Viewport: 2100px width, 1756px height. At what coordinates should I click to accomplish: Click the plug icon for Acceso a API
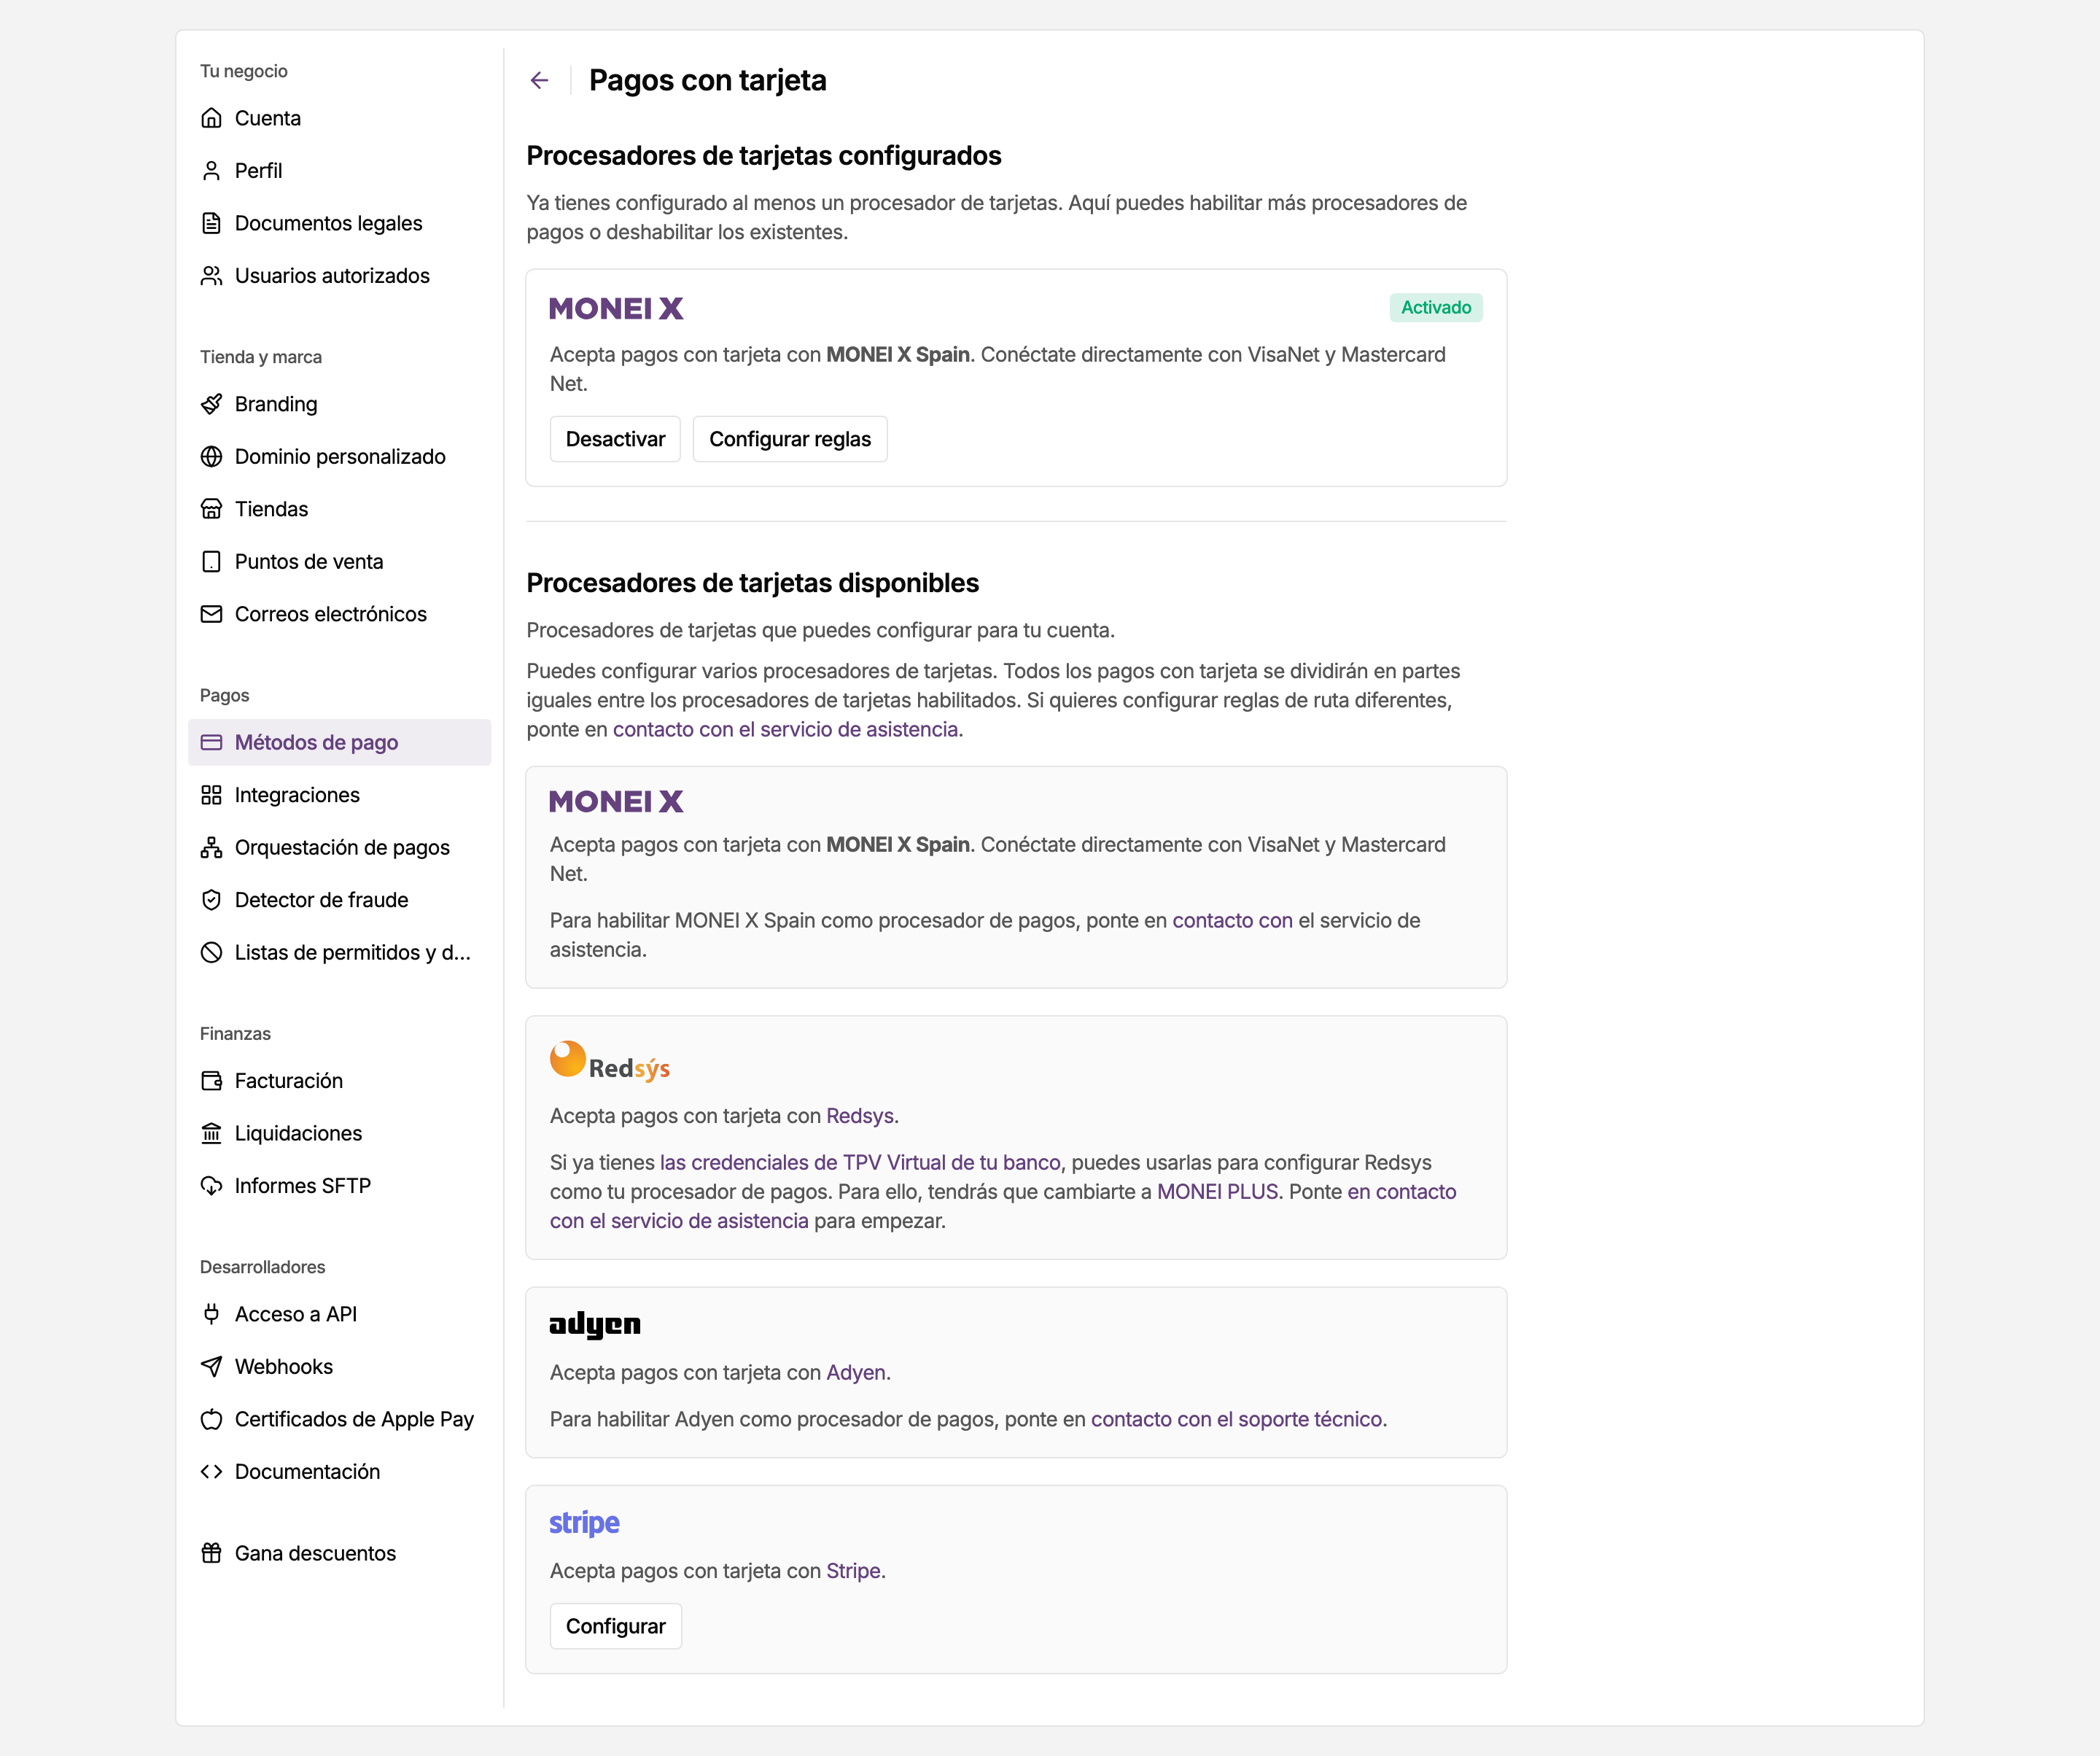click(x=211, y=1314)
